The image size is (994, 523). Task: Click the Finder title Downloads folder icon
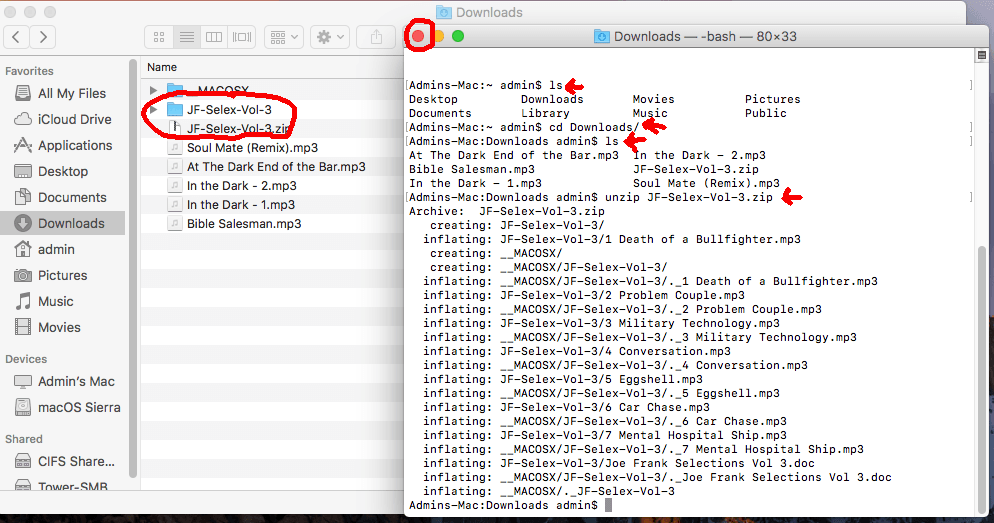click(444, 13)
